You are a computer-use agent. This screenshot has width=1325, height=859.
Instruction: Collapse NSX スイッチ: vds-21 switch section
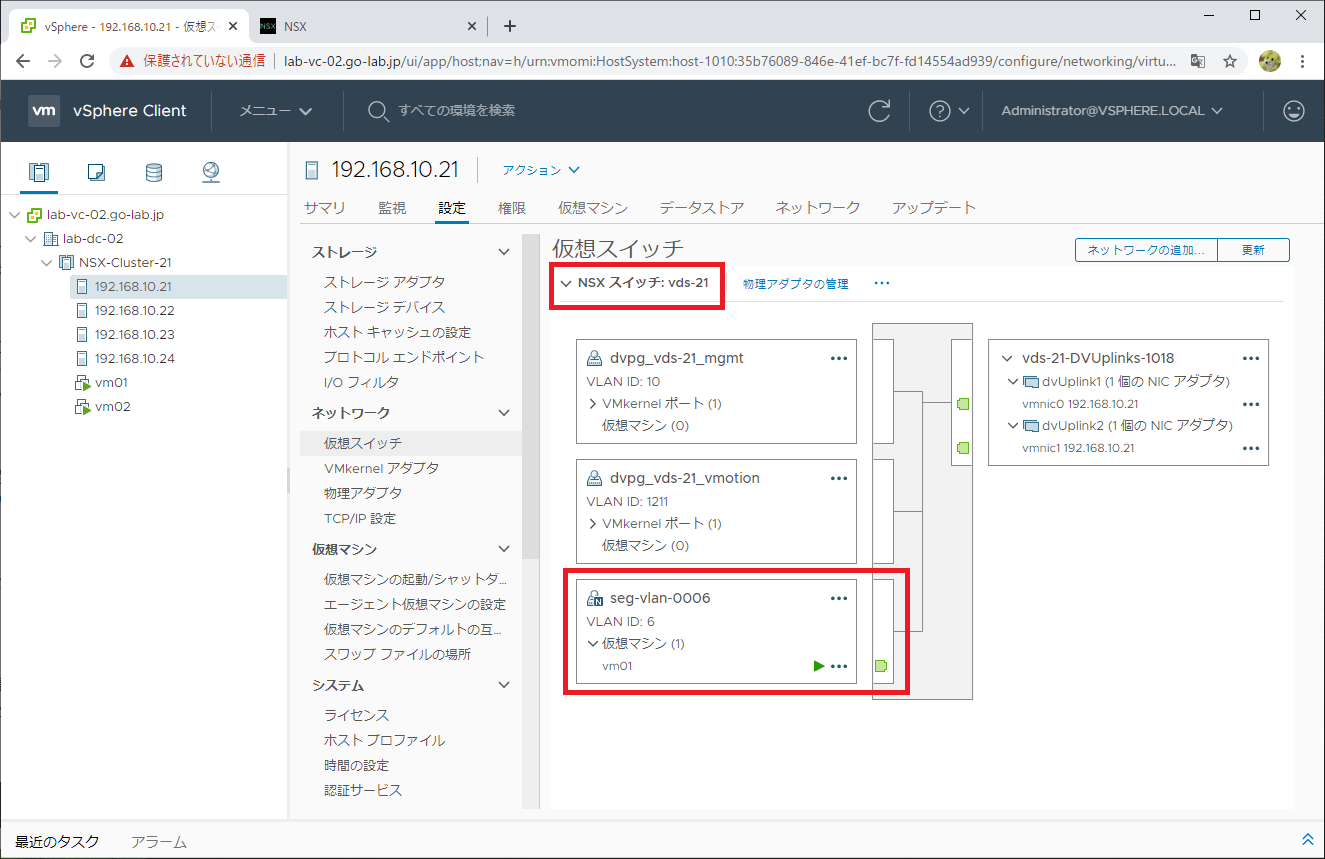[x=566, y=283]
